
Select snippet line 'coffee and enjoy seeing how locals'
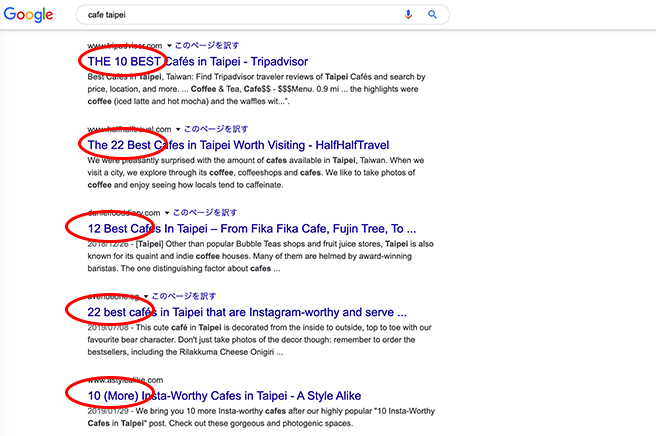click(x=185, y=185)
